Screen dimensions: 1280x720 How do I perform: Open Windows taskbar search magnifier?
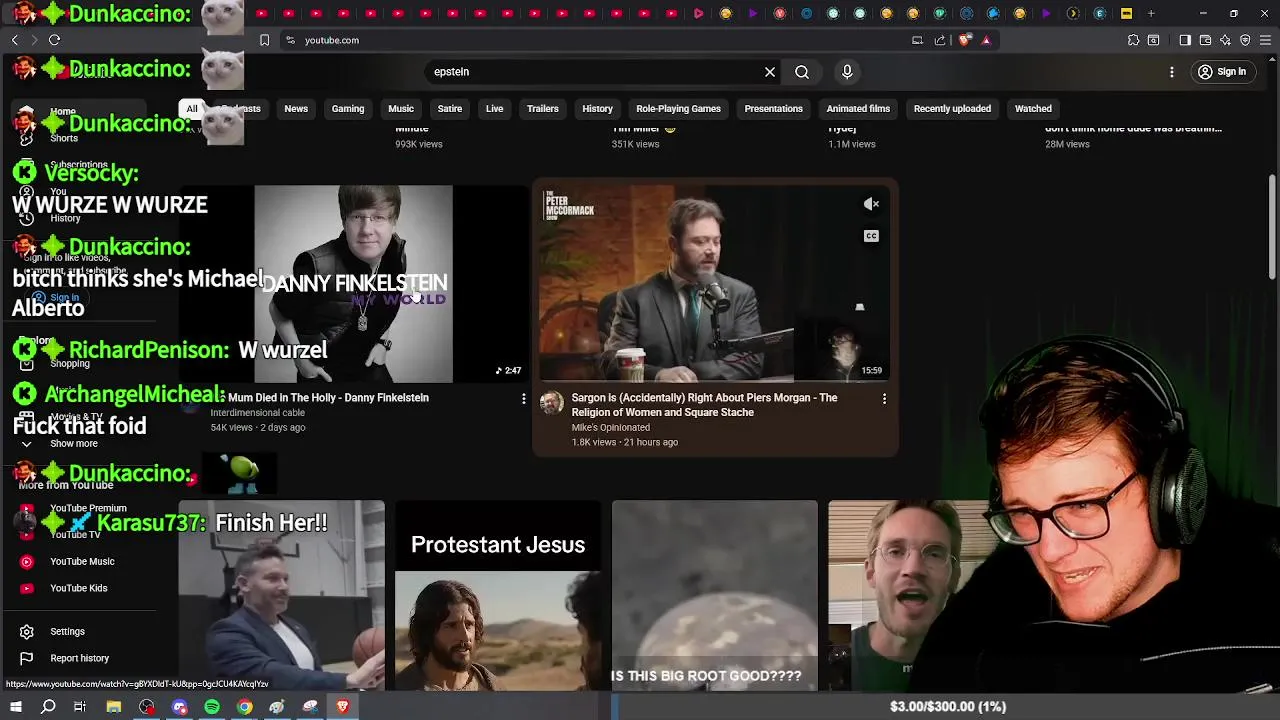click(48, 707)
